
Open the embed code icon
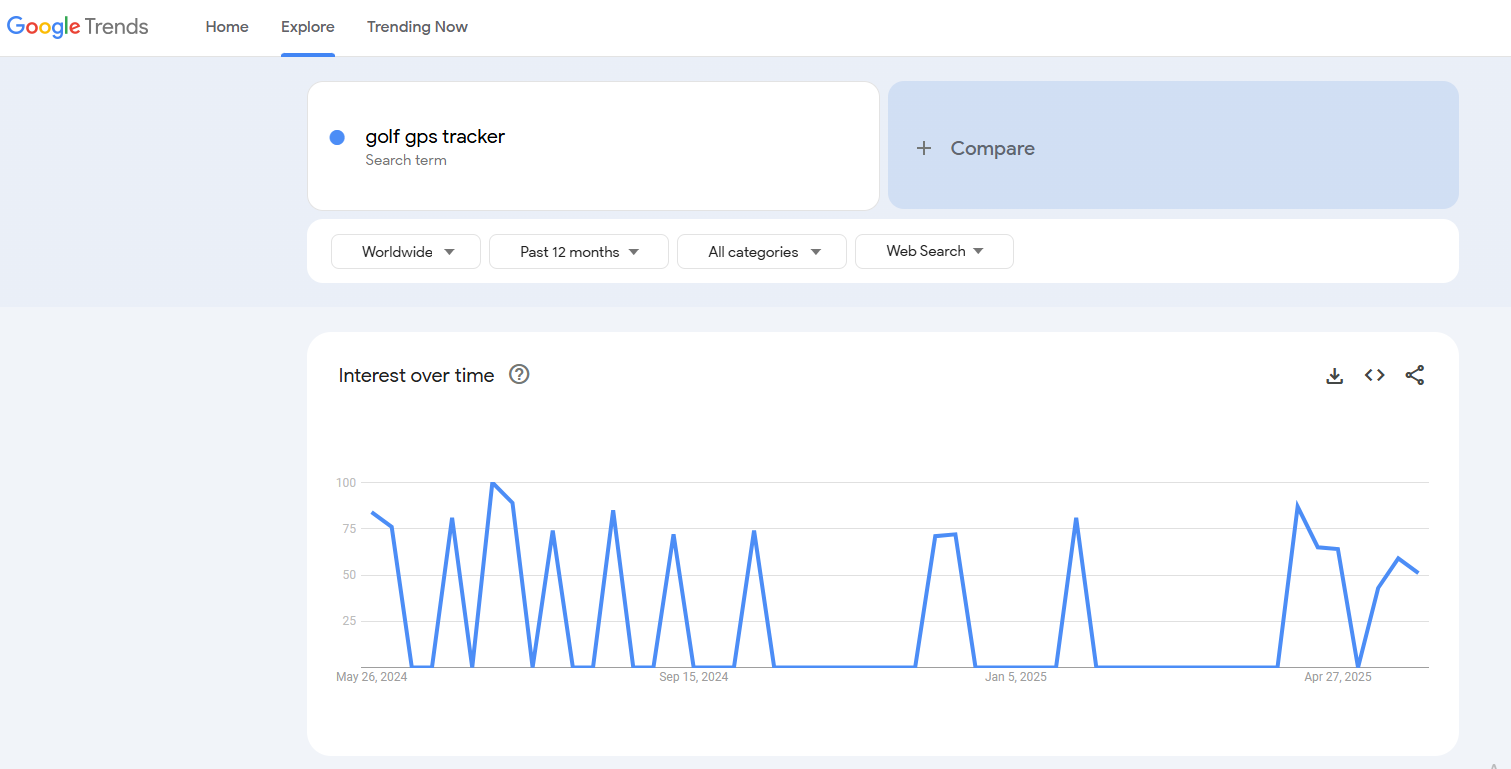(1375, 375)
